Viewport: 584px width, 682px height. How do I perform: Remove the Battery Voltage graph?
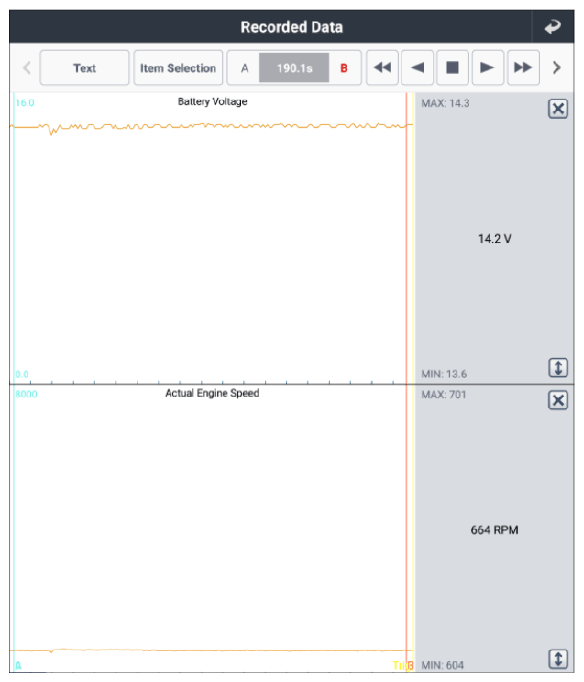[x=558, y=109]
